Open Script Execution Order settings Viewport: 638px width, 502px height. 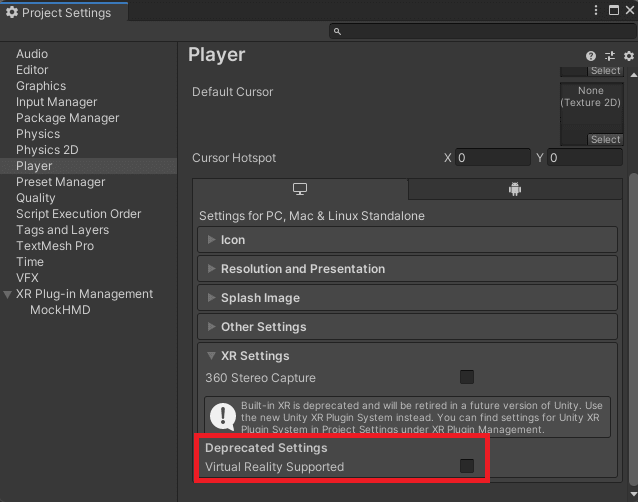coord(79,214)
